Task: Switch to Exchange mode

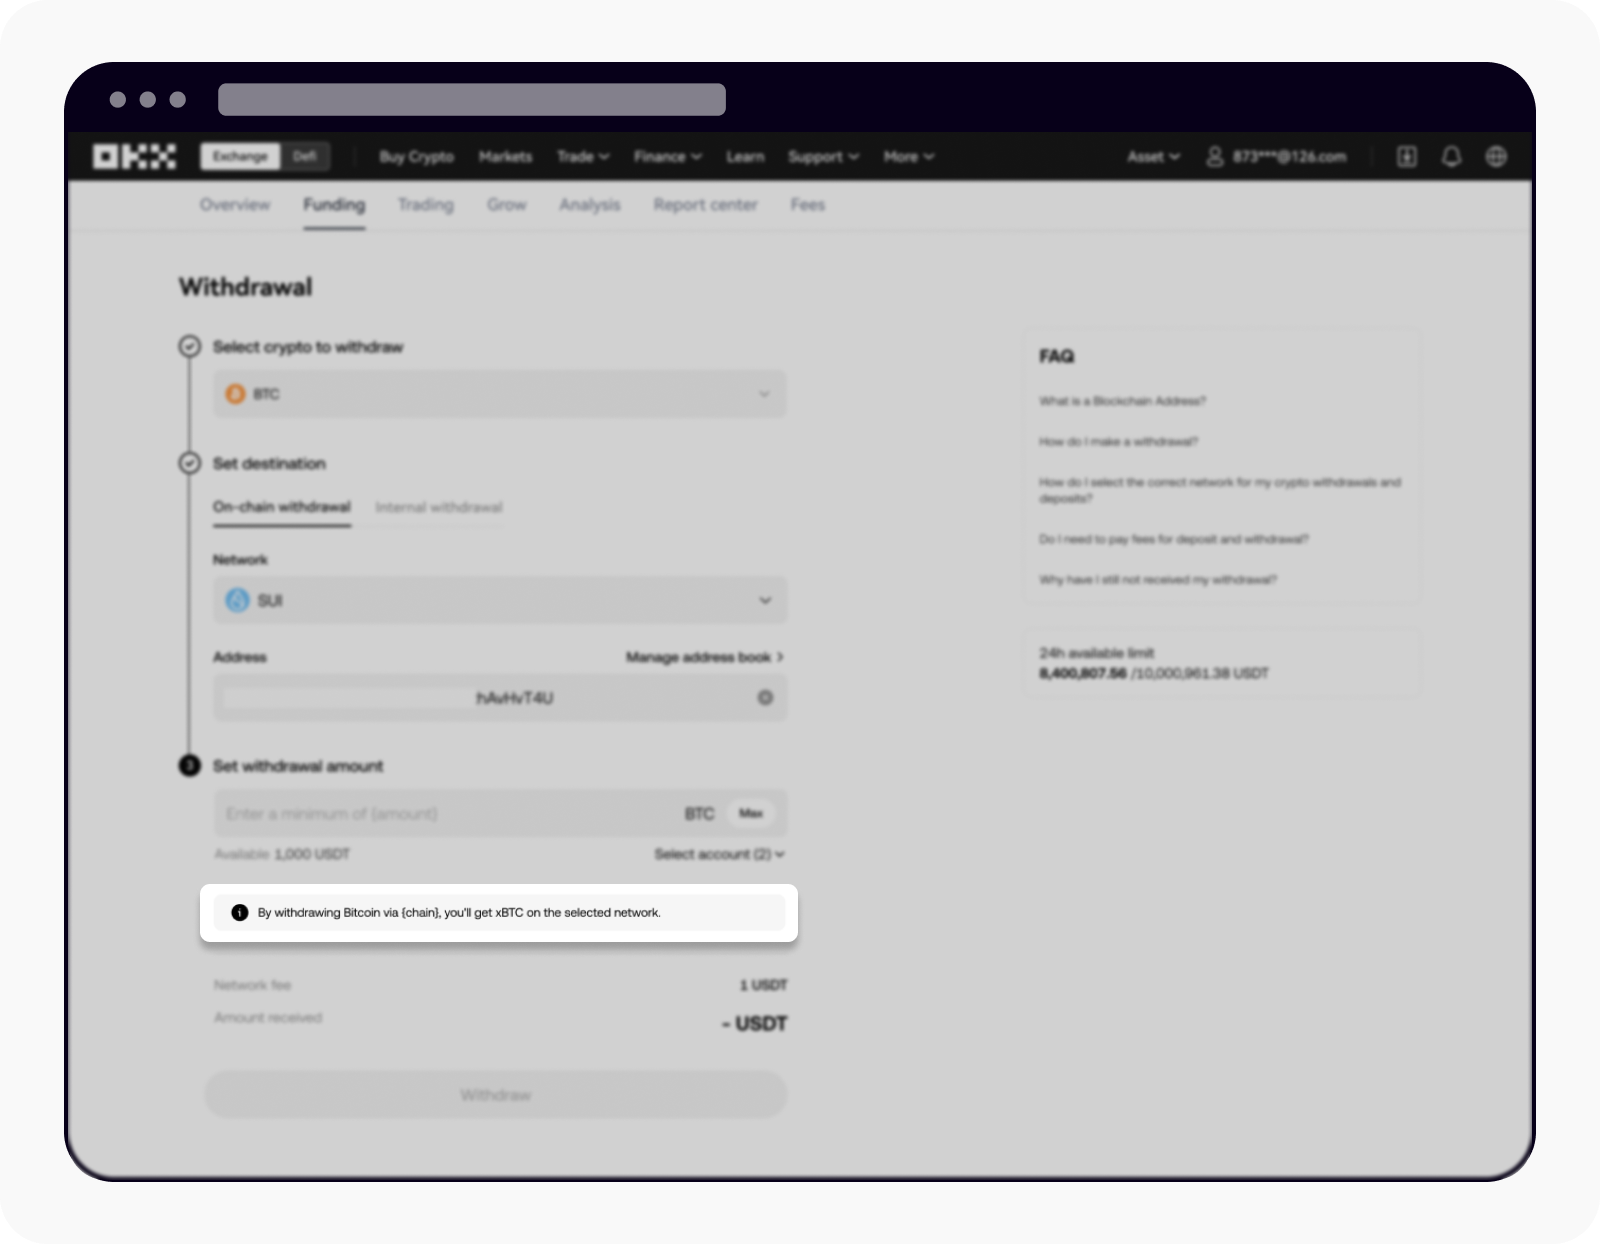Action: pyautogui.click(x=240, y=157)
